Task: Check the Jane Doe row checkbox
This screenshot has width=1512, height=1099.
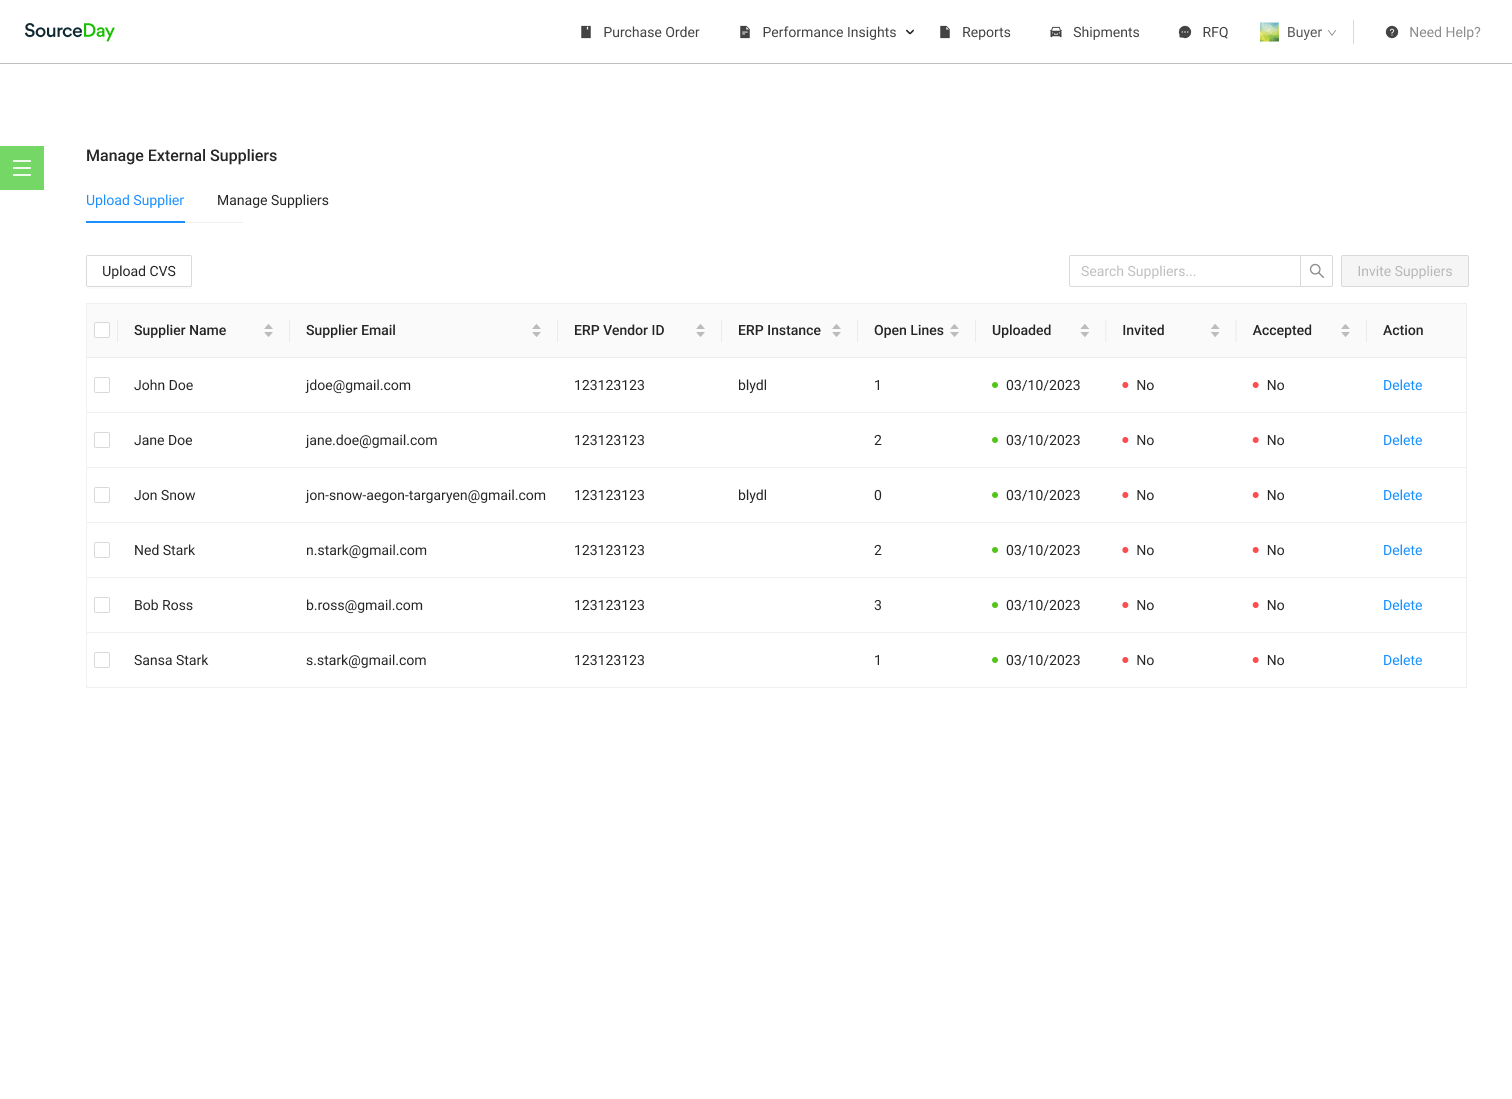Action: 102,440
